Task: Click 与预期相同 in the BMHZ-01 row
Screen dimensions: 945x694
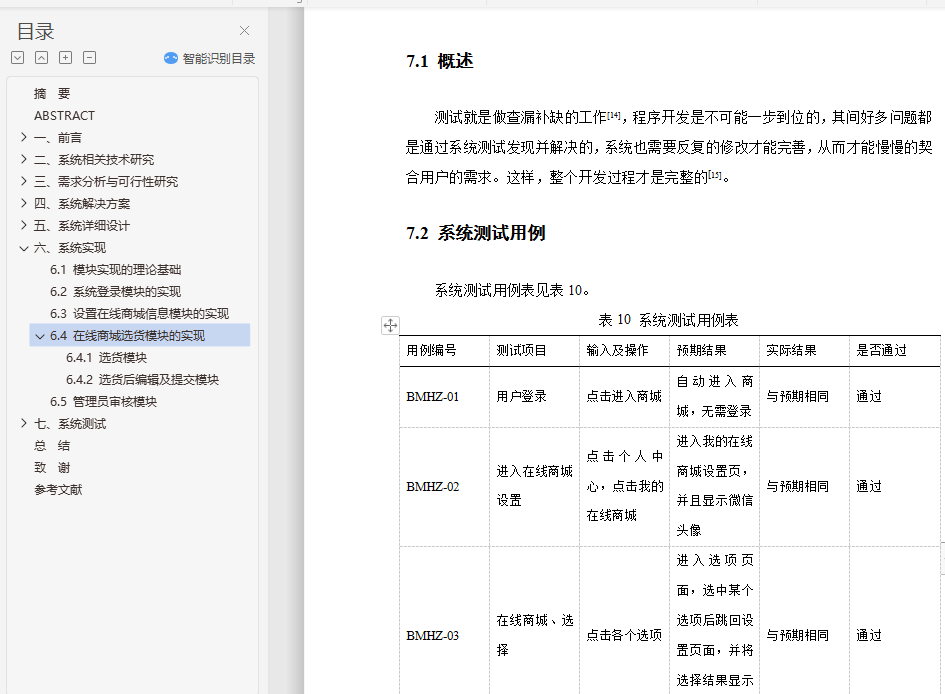Action: [x=797, y=396]
